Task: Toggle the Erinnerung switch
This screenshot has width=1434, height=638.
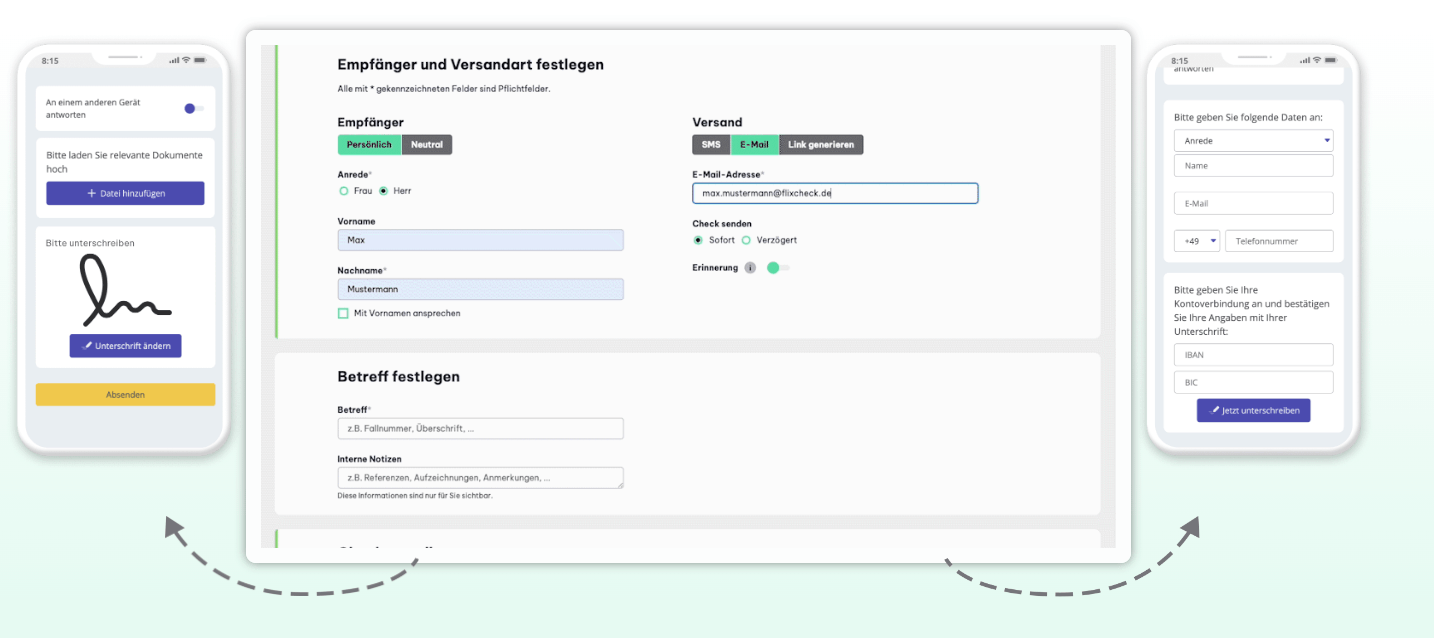Action: (777, 268)
